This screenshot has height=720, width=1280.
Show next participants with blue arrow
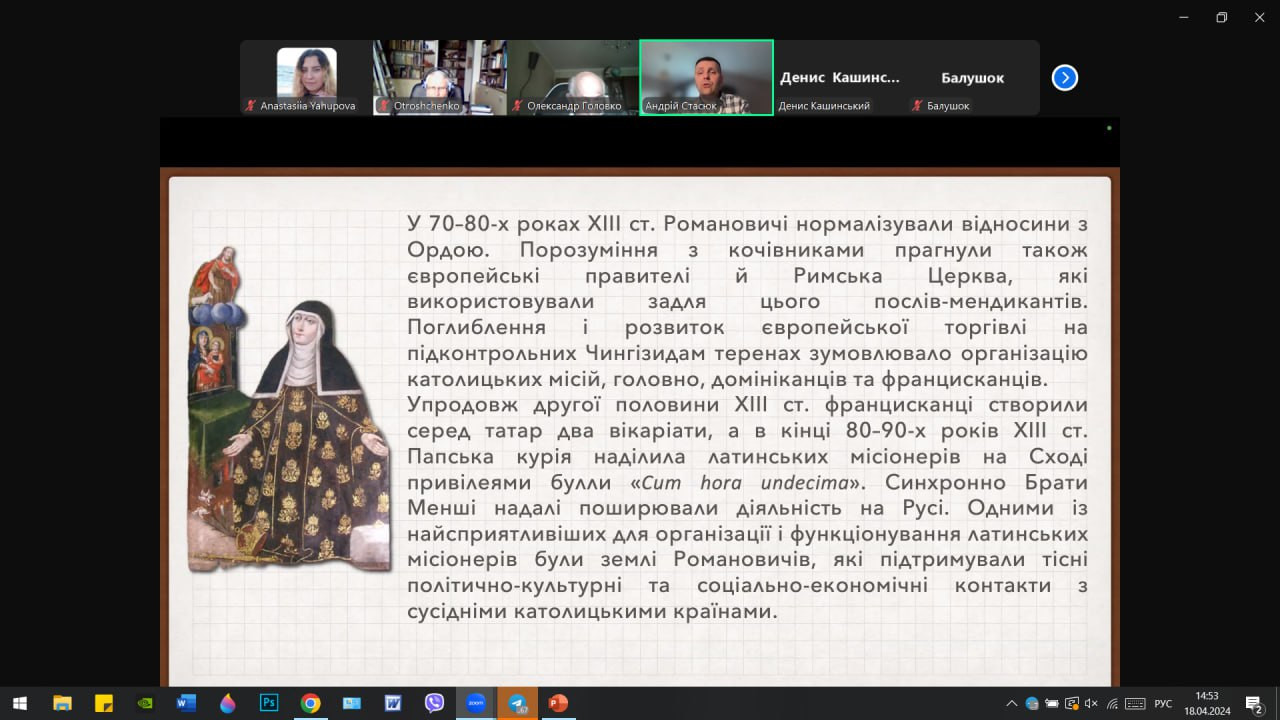[1065, 78]
